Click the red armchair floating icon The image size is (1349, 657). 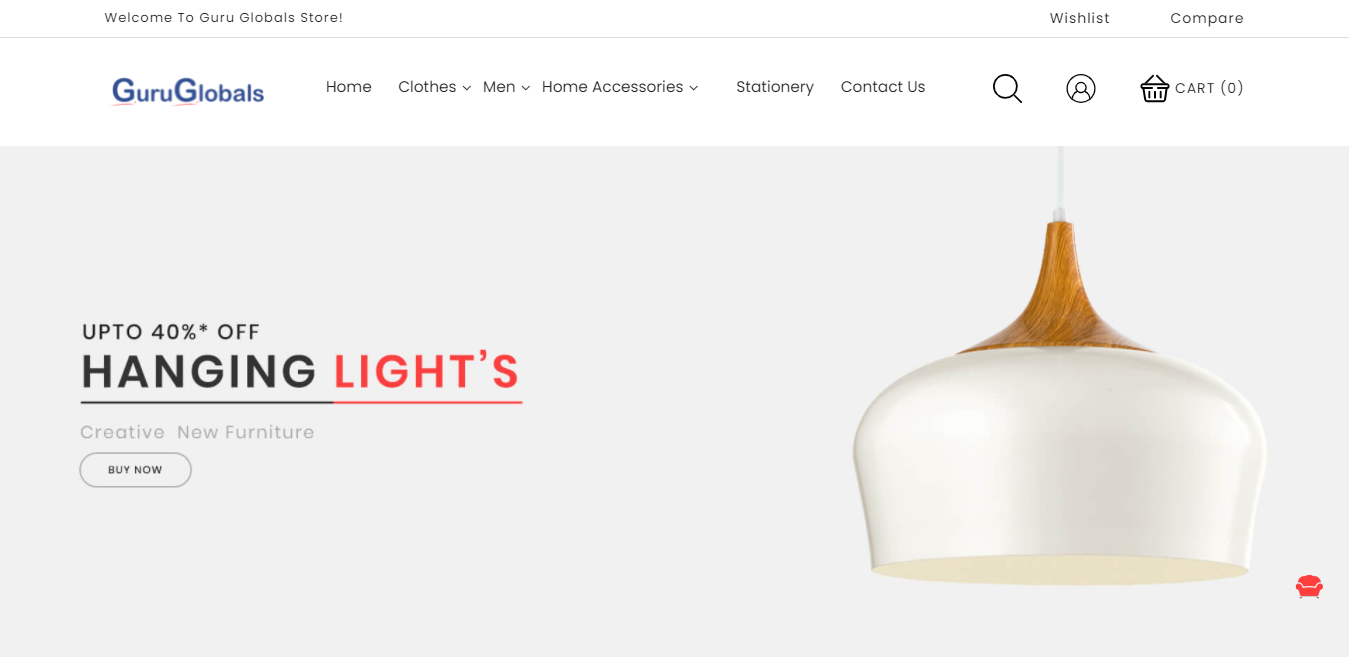tap(1309, 587)
